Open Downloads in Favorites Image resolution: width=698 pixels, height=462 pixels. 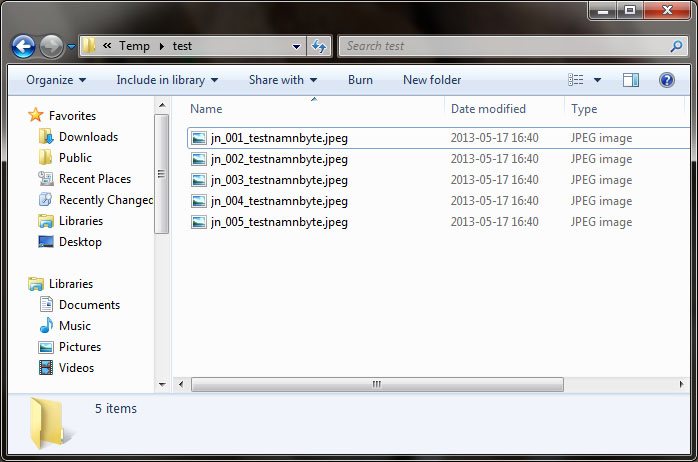tap(88, 137)
